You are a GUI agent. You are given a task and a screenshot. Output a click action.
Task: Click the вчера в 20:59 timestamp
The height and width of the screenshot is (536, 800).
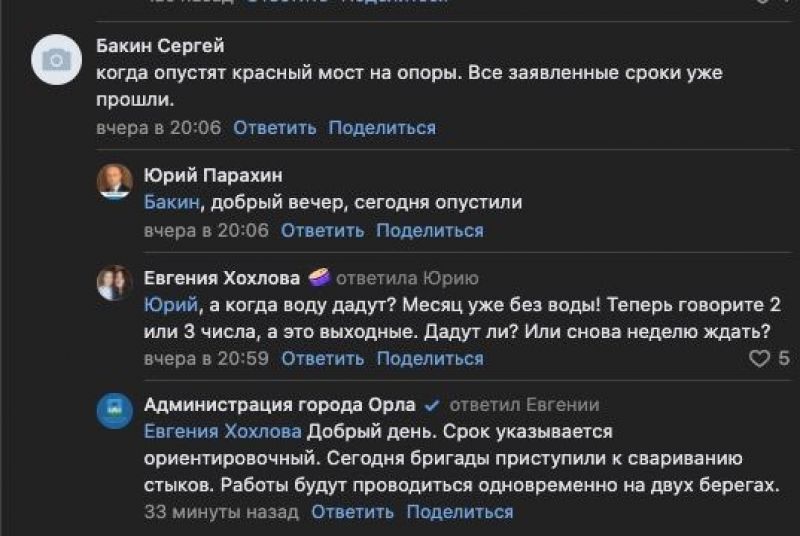coord(206,359)
